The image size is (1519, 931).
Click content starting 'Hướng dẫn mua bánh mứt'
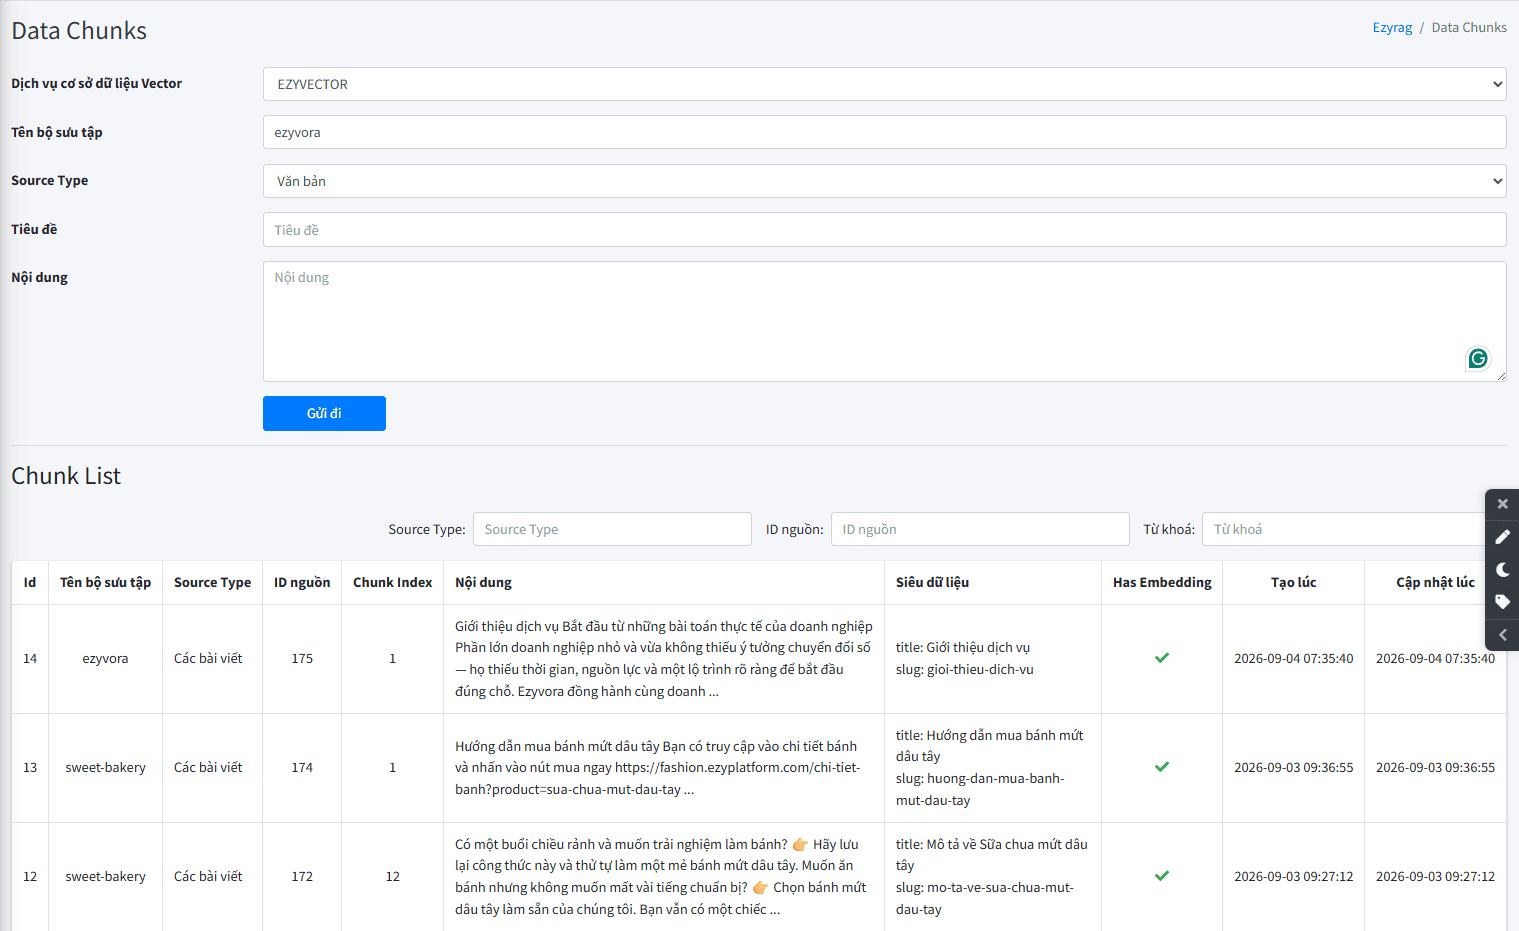click(663, 767)
